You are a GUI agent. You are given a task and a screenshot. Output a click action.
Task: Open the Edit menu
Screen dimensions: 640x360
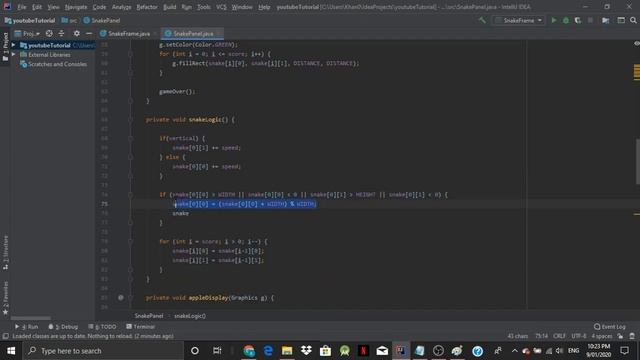(37, 7)
